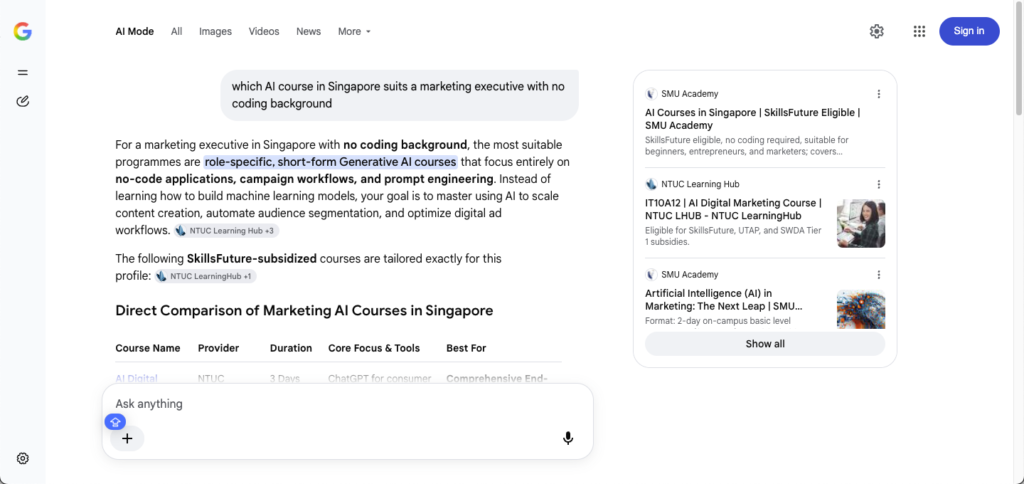Click Format: 2-day on-campus basic level text
Image resolution: width=1024 pixels, height=484 pixels.
point(718,321)
